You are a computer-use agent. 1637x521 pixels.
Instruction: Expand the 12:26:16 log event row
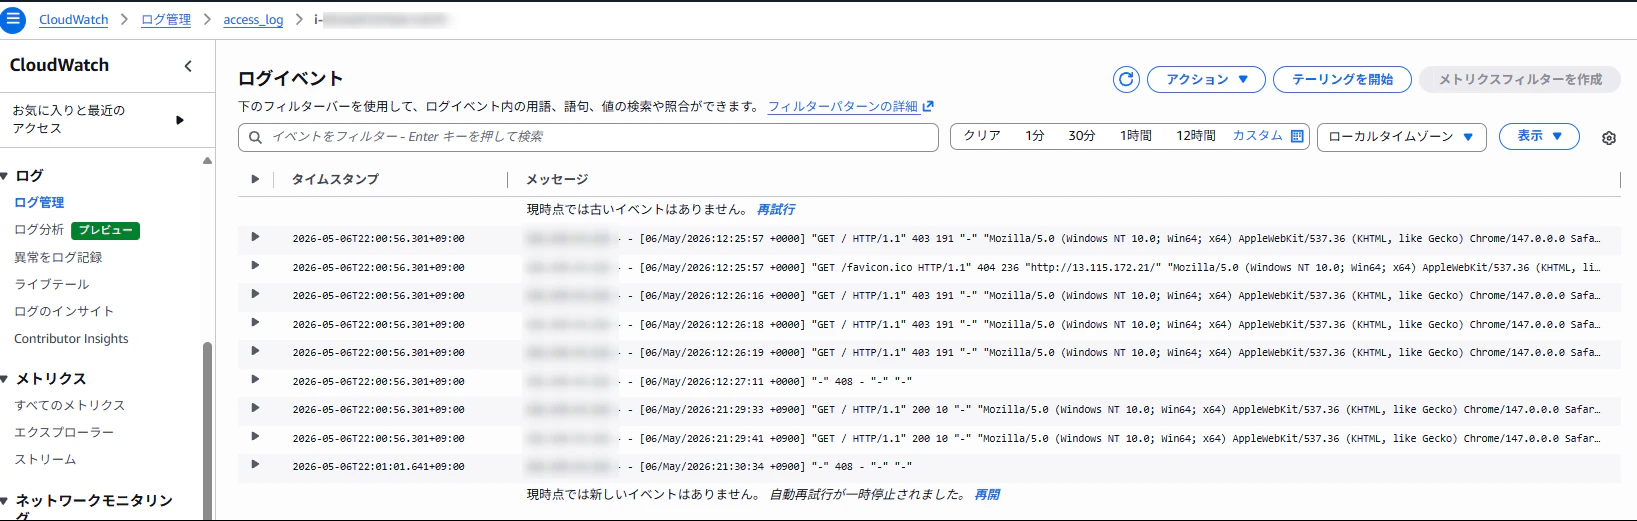coord(255,294)
